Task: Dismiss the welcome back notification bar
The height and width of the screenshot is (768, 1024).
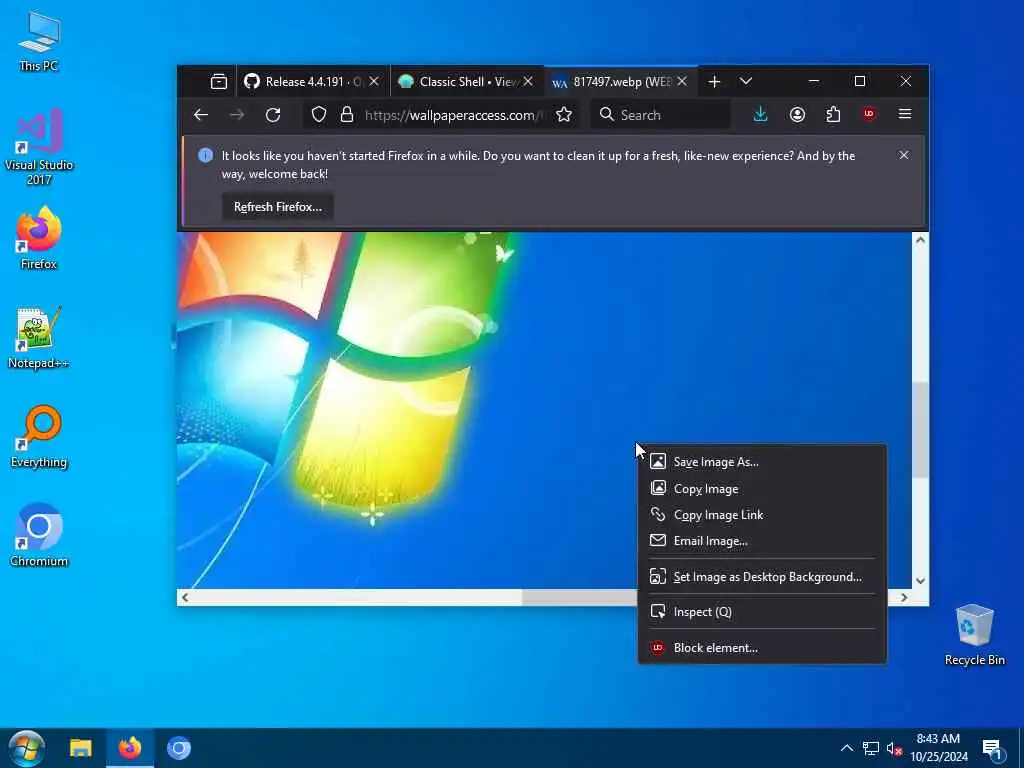Action: tap(903, 155)
